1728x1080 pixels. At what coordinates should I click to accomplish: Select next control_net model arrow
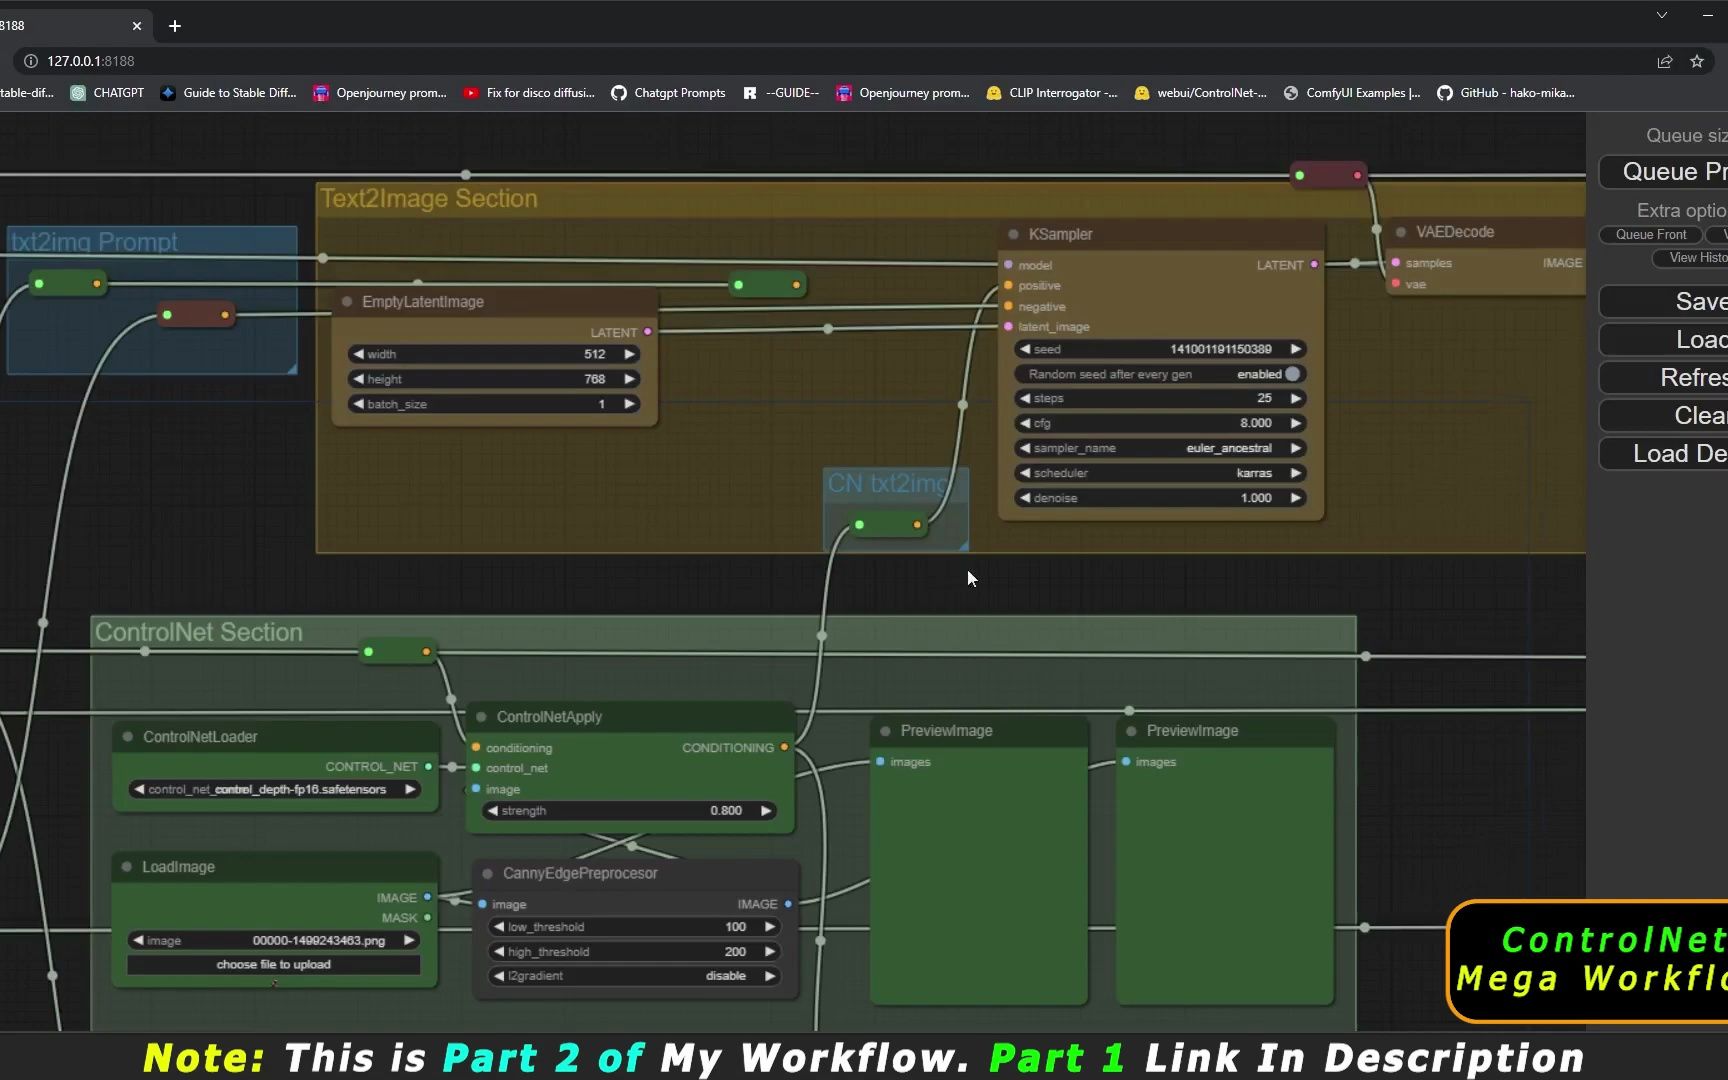click(x=410, y=790)
